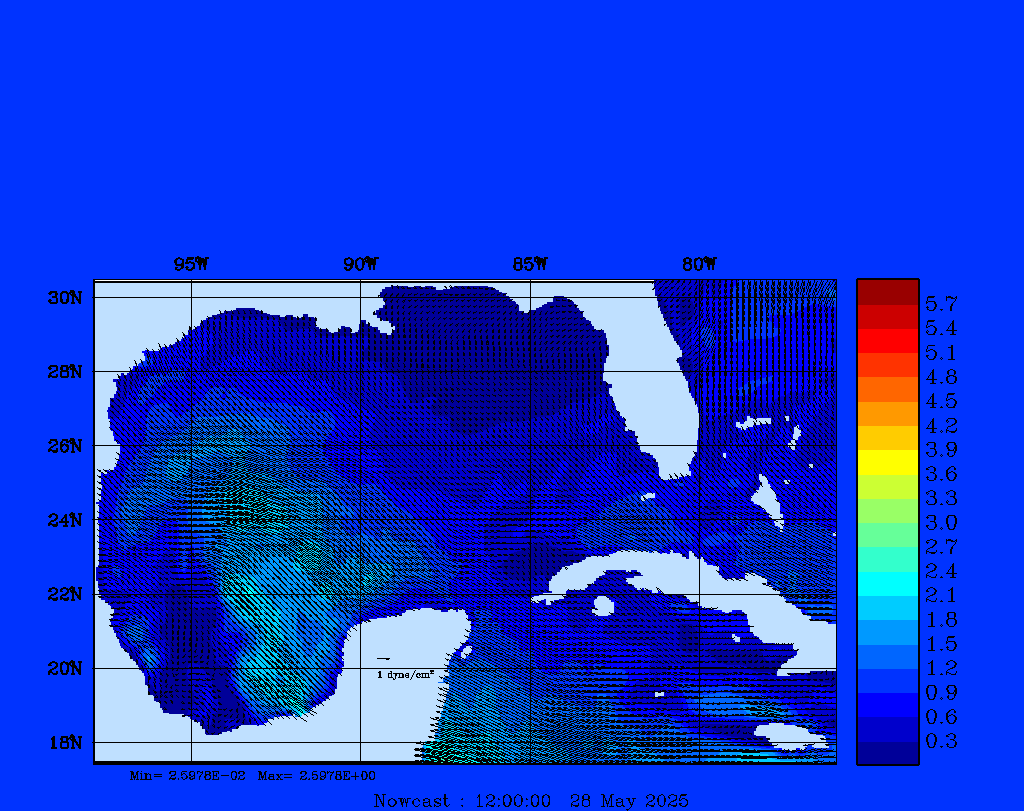
Task: Click the darkest navy swatch at the legend bottom
Action: pos(887,753)
